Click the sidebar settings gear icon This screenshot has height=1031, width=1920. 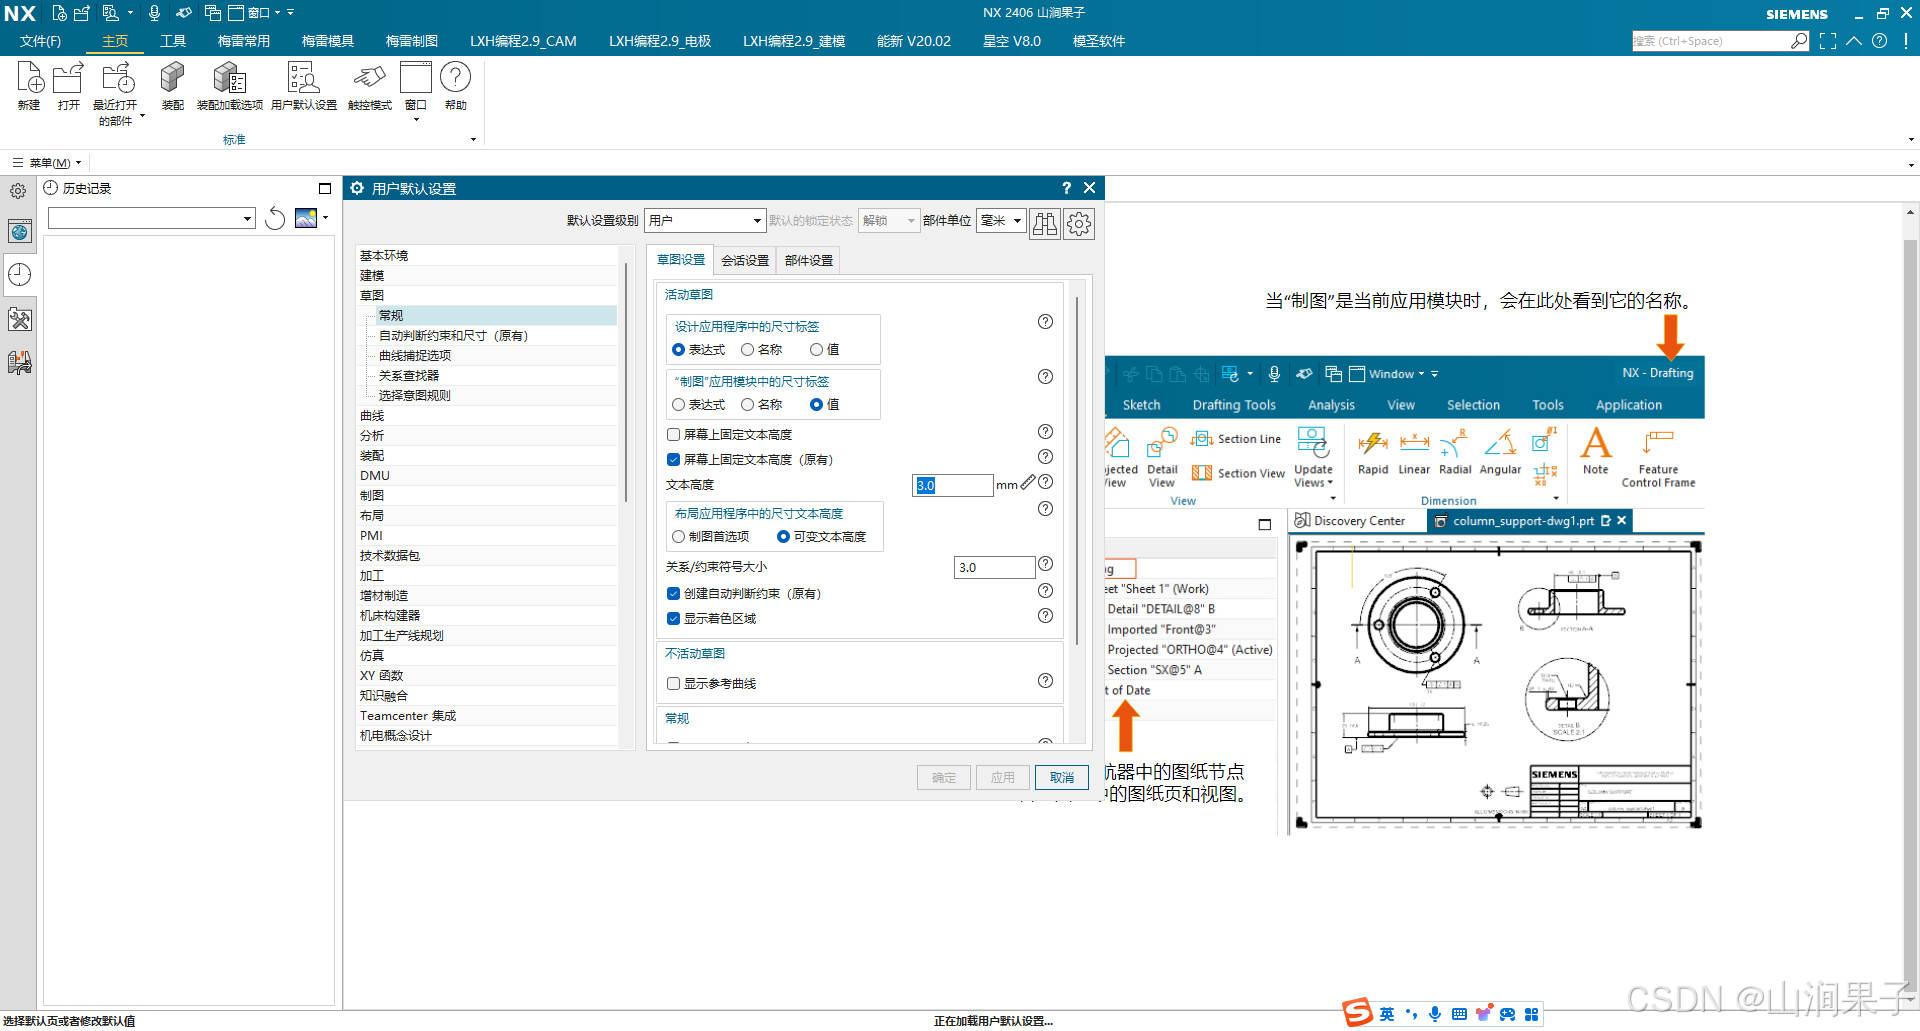18,191
